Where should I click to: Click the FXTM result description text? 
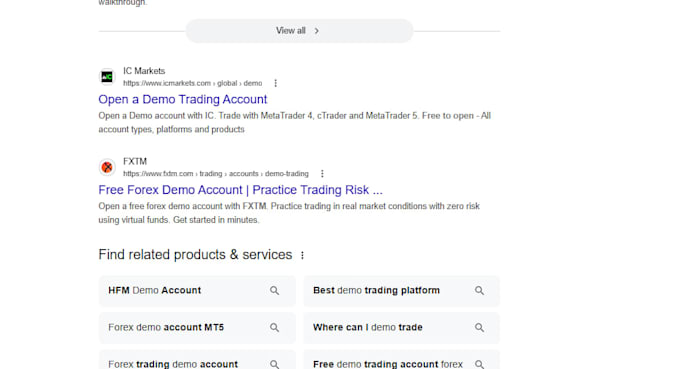coord(289,213)
